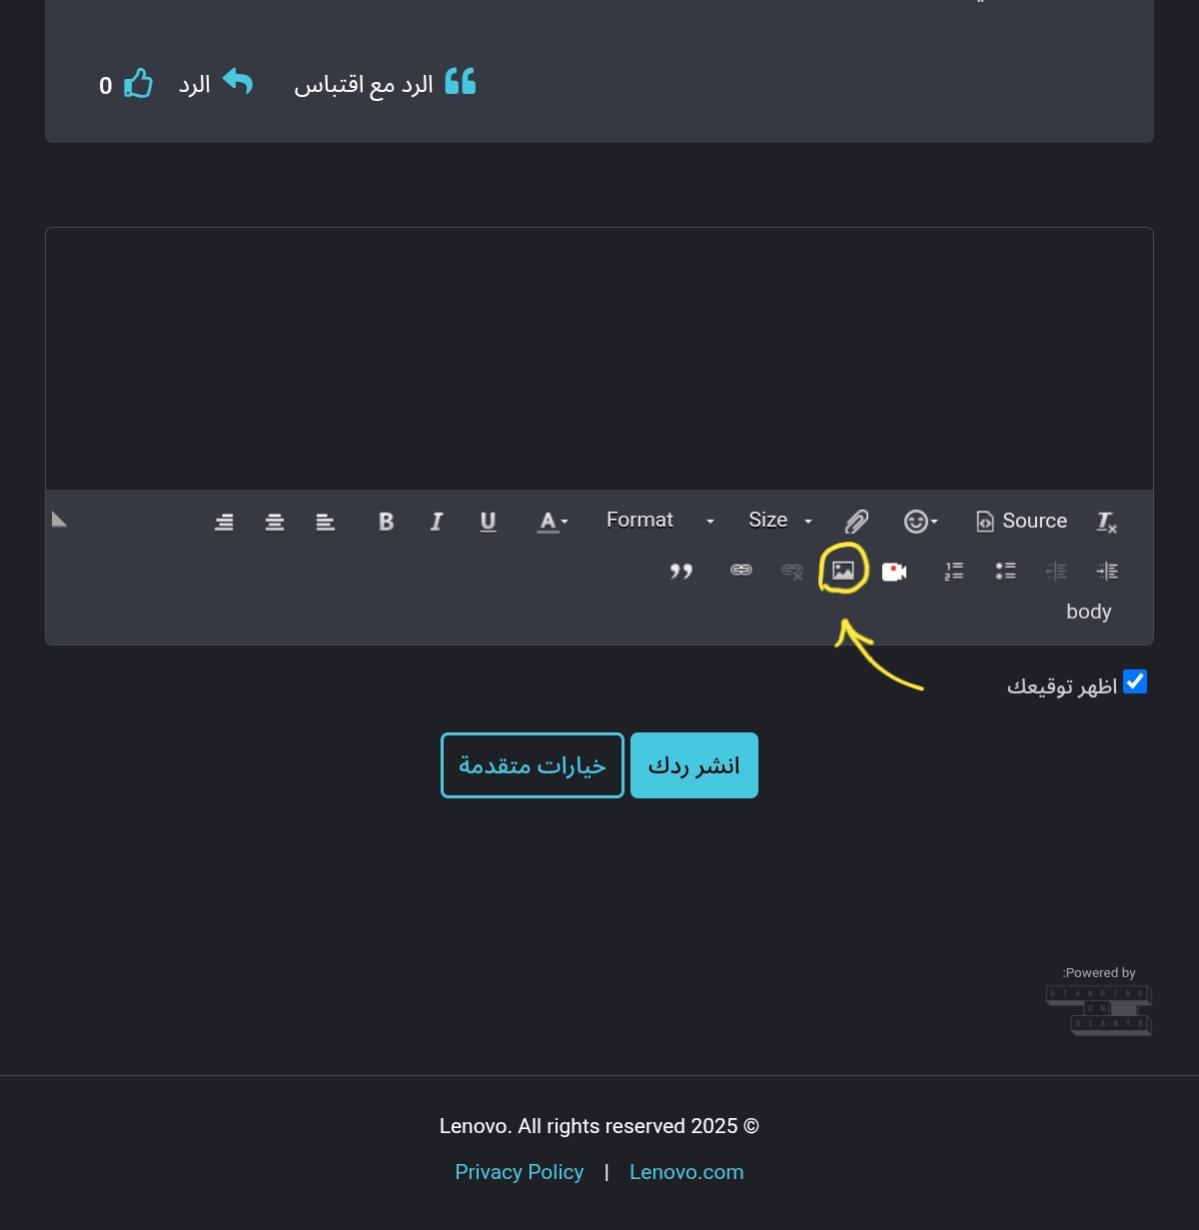Underline text using the U icon
1199x1230 pixels.
[488, 520]
